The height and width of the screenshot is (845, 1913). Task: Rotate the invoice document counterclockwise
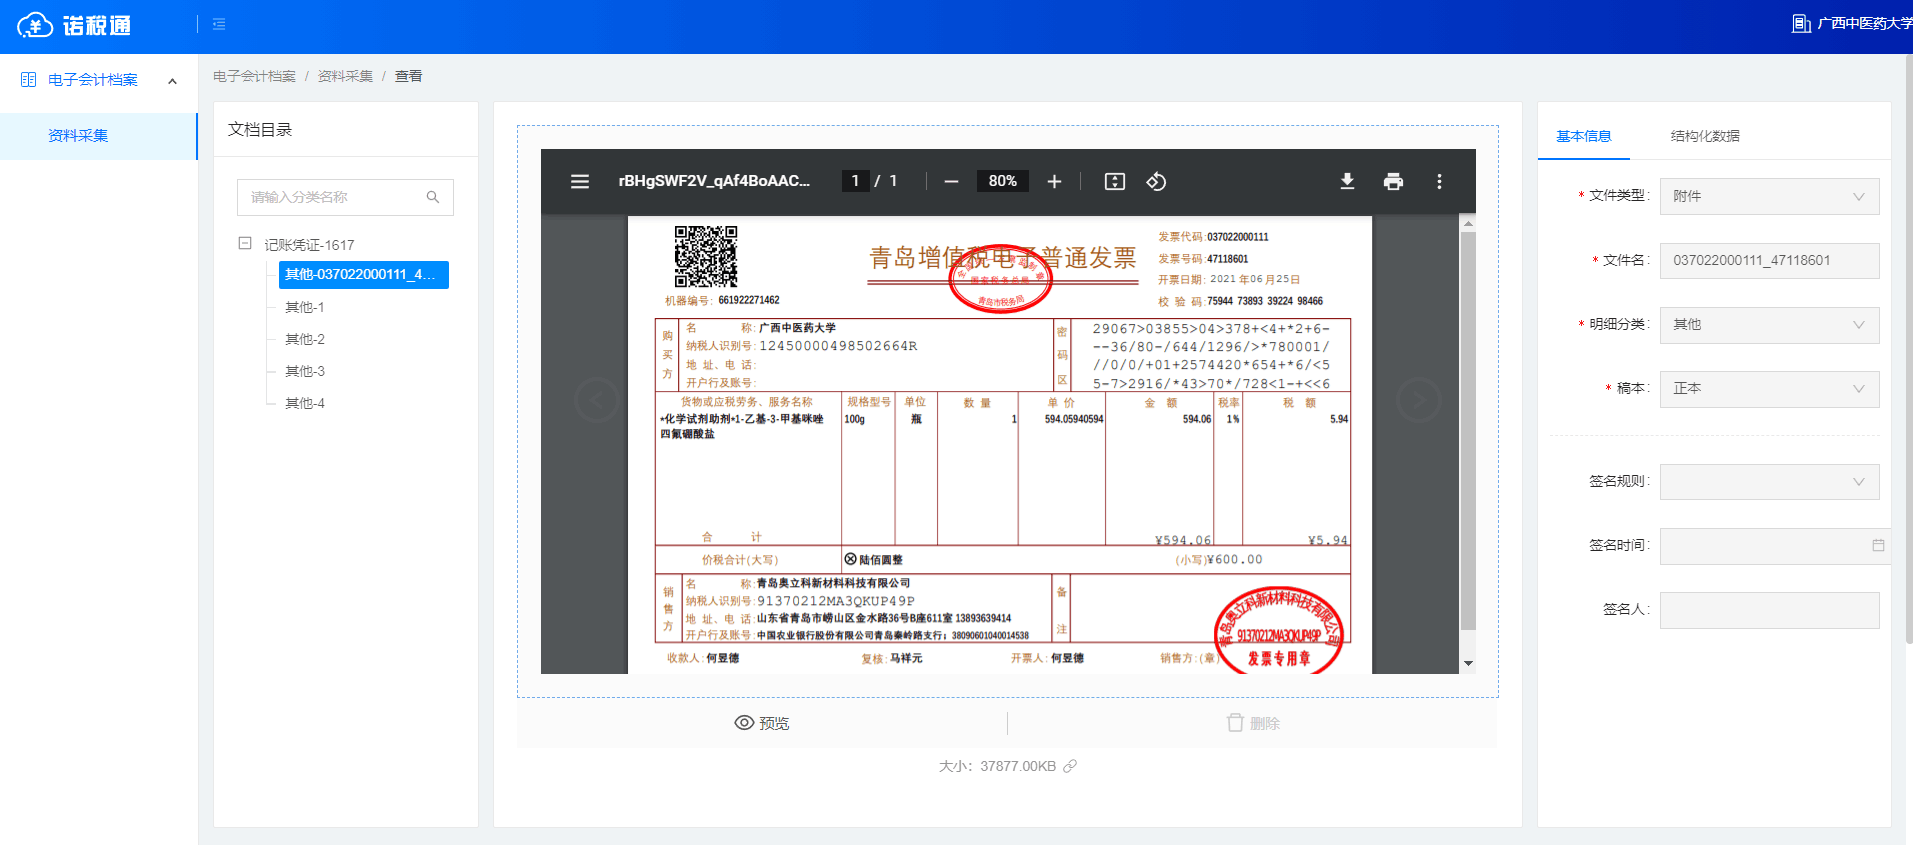[1156, 182]
